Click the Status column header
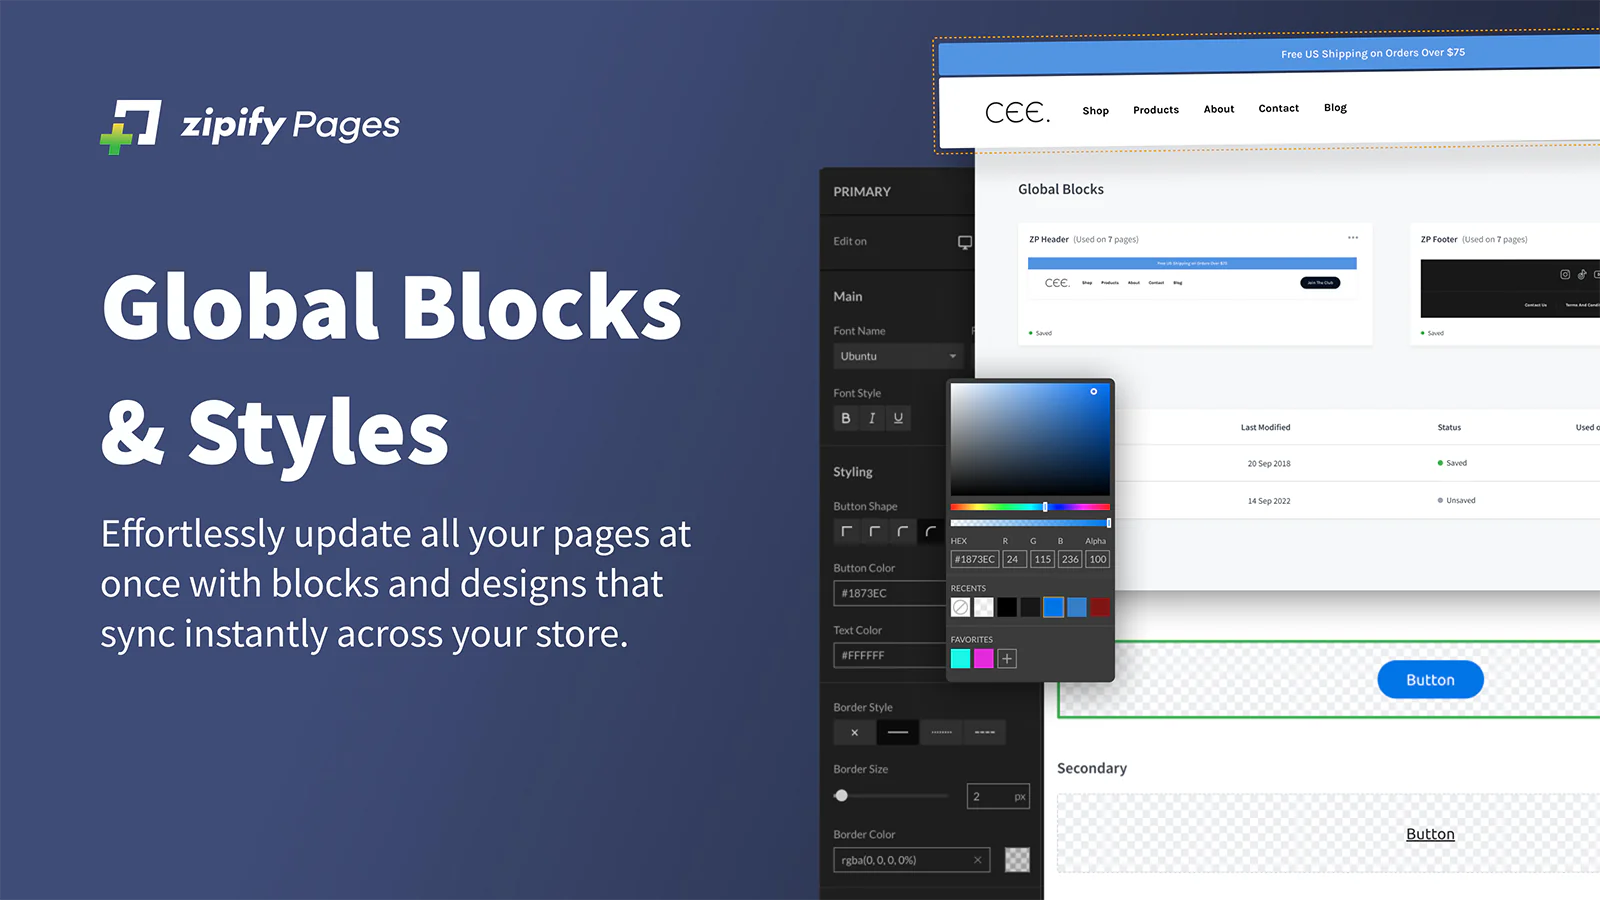 click(x=1449, y=427)
